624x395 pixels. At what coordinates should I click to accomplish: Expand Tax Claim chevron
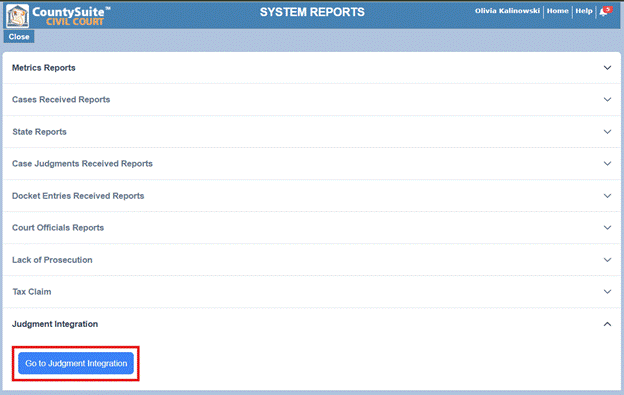(x=607, y=292)
